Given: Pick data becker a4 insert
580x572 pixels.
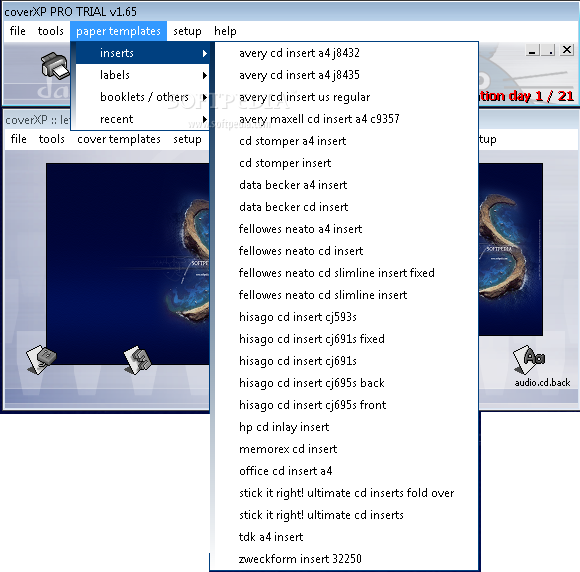Looking at the screenshot, I should (346, 185).
